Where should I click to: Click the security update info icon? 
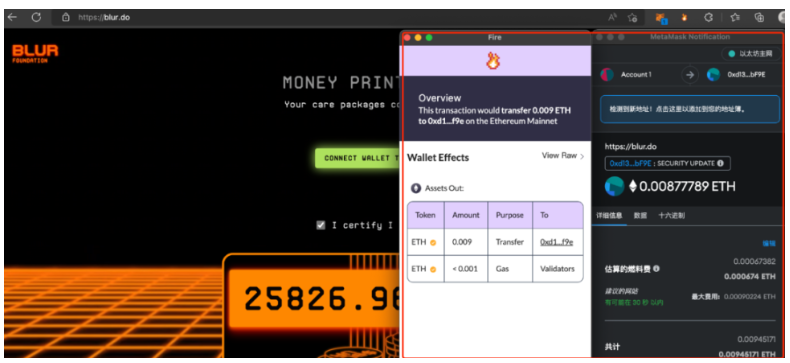720,163
